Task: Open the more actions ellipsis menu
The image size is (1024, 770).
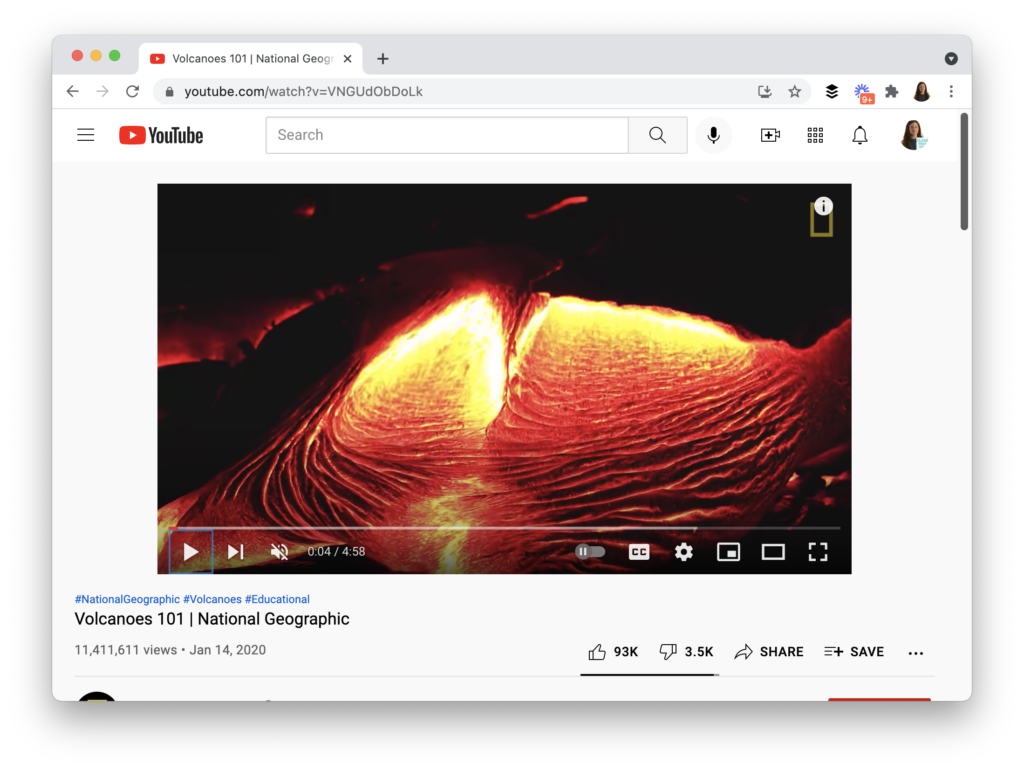Action: click(915, 652)
